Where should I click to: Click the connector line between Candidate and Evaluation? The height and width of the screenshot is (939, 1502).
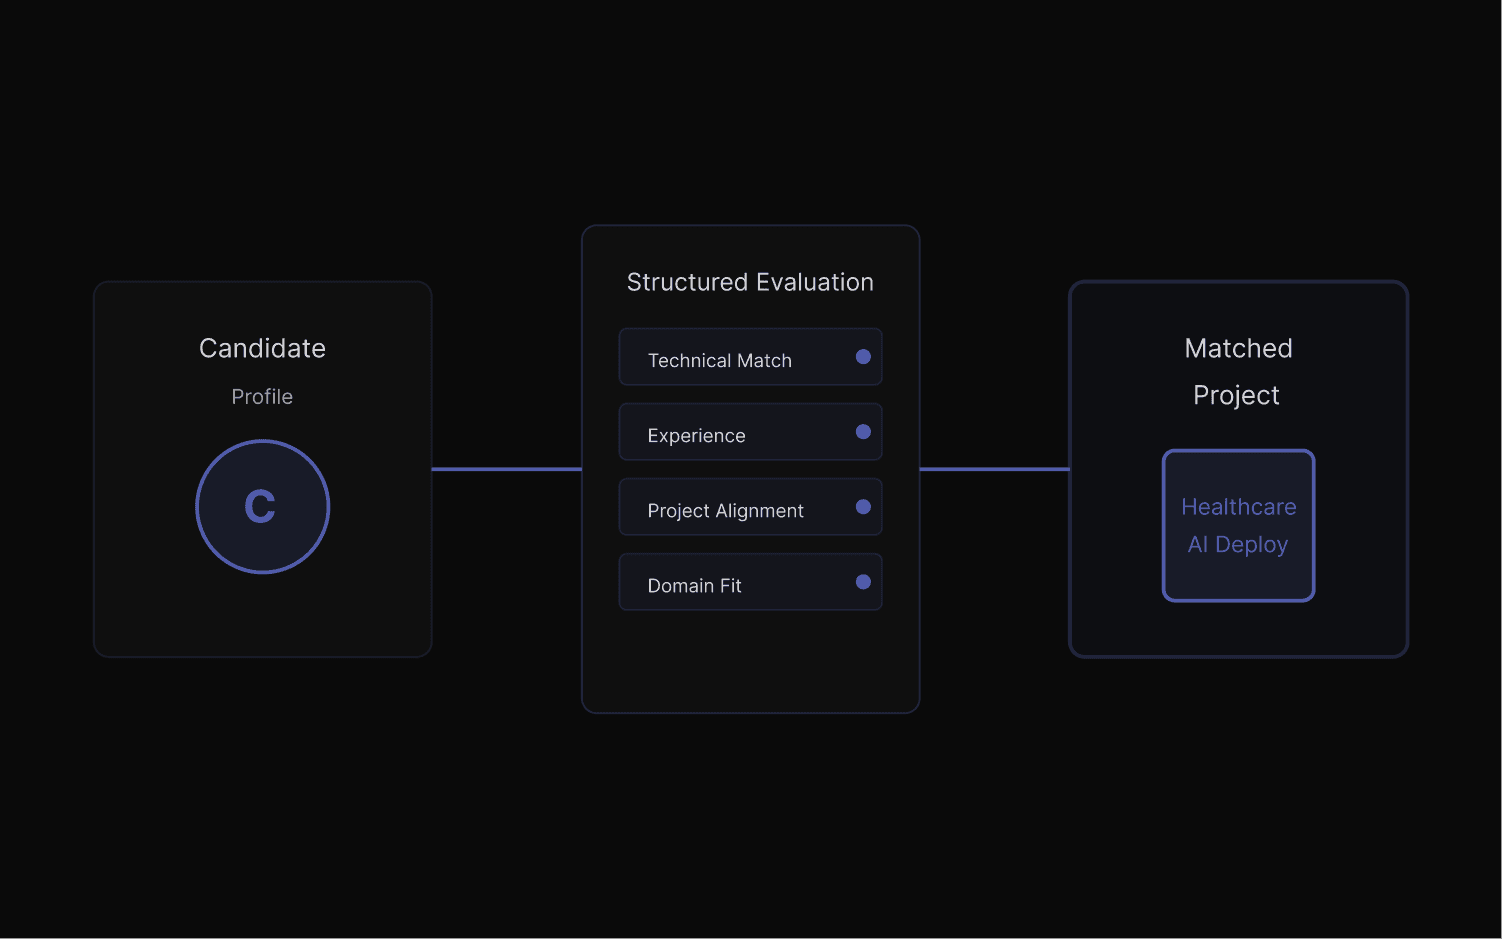pyautogui.click(x=507, y=468)
